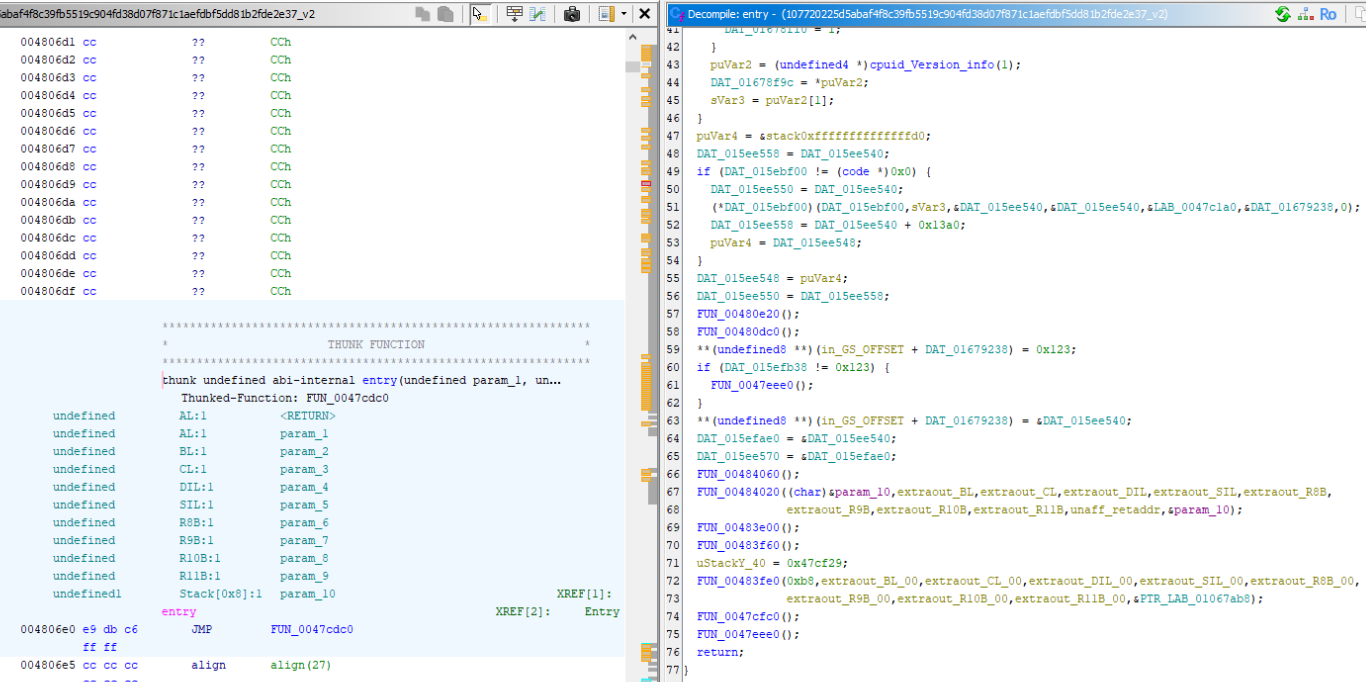Open the Diff View icon in Listing
1366x682 pixels.
click(538, 14)
